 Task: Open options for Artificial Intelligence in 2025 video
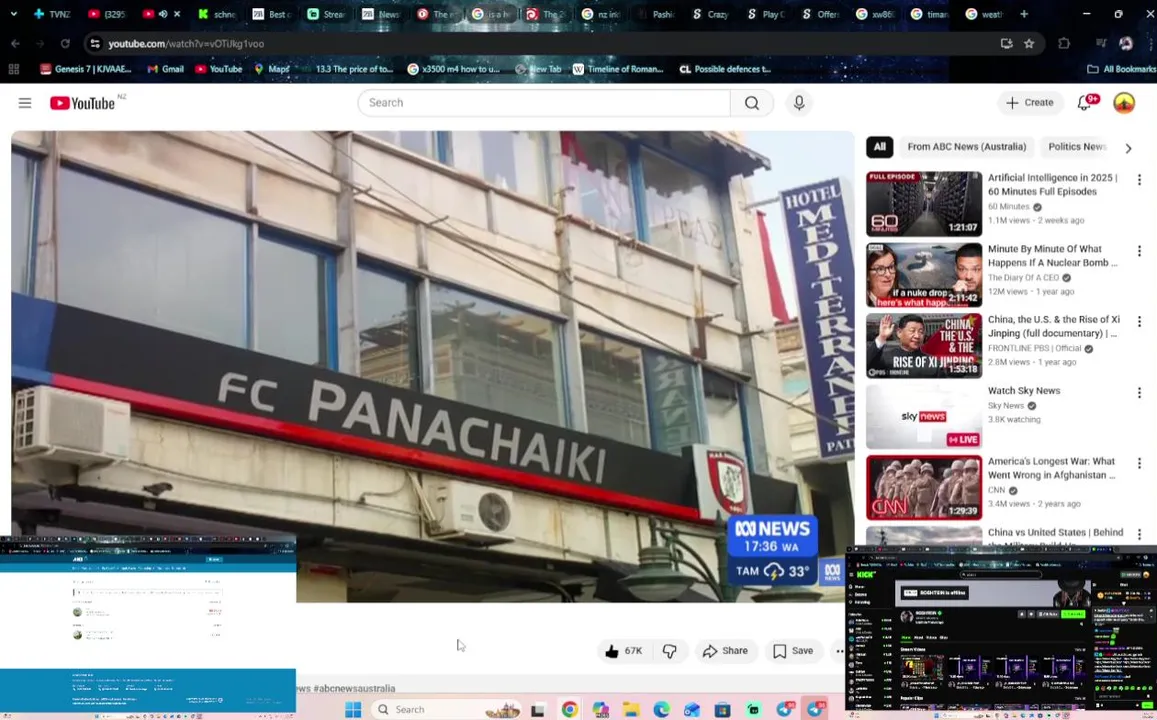1139,179
